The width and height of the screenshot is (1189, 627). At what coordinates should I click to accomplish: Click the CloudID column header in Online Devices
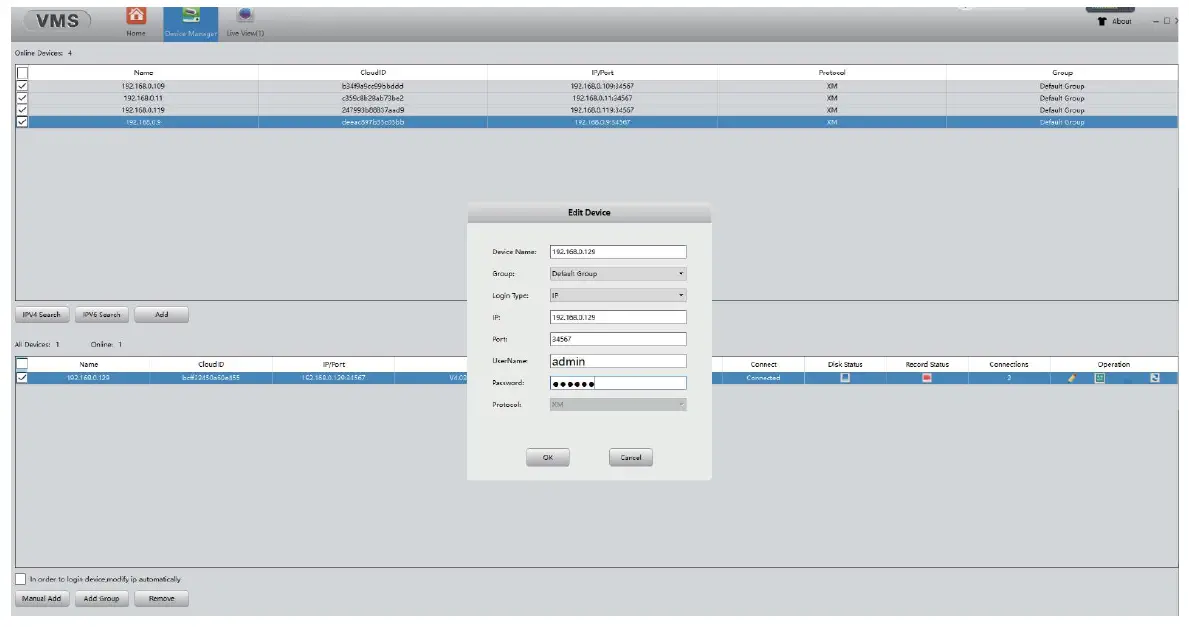coord(372,73)
